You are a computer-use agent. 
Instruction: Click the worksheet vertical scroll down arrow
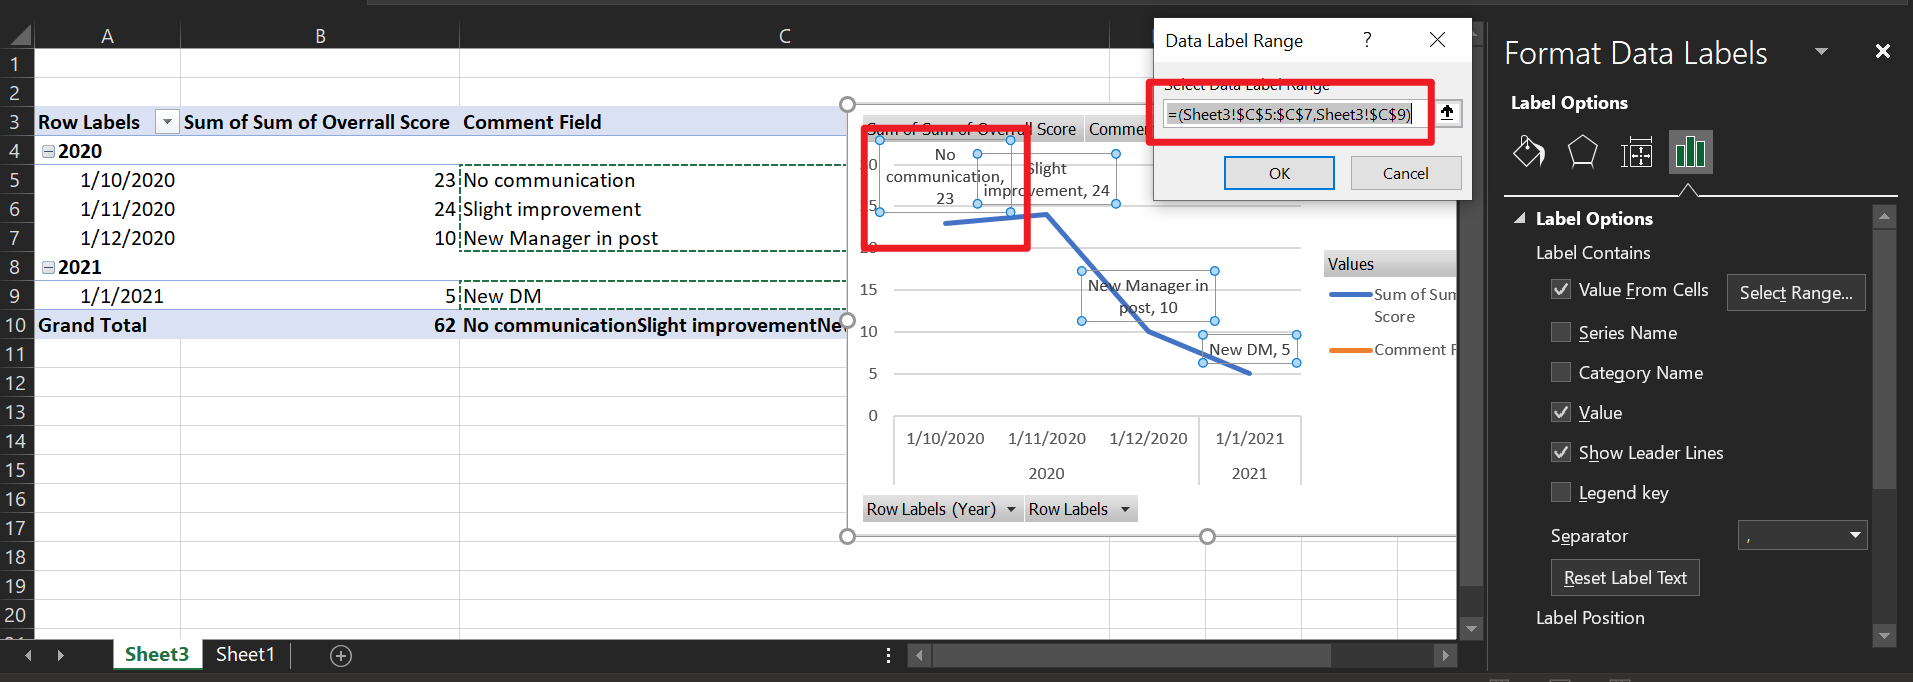(x=1470, y=629)
